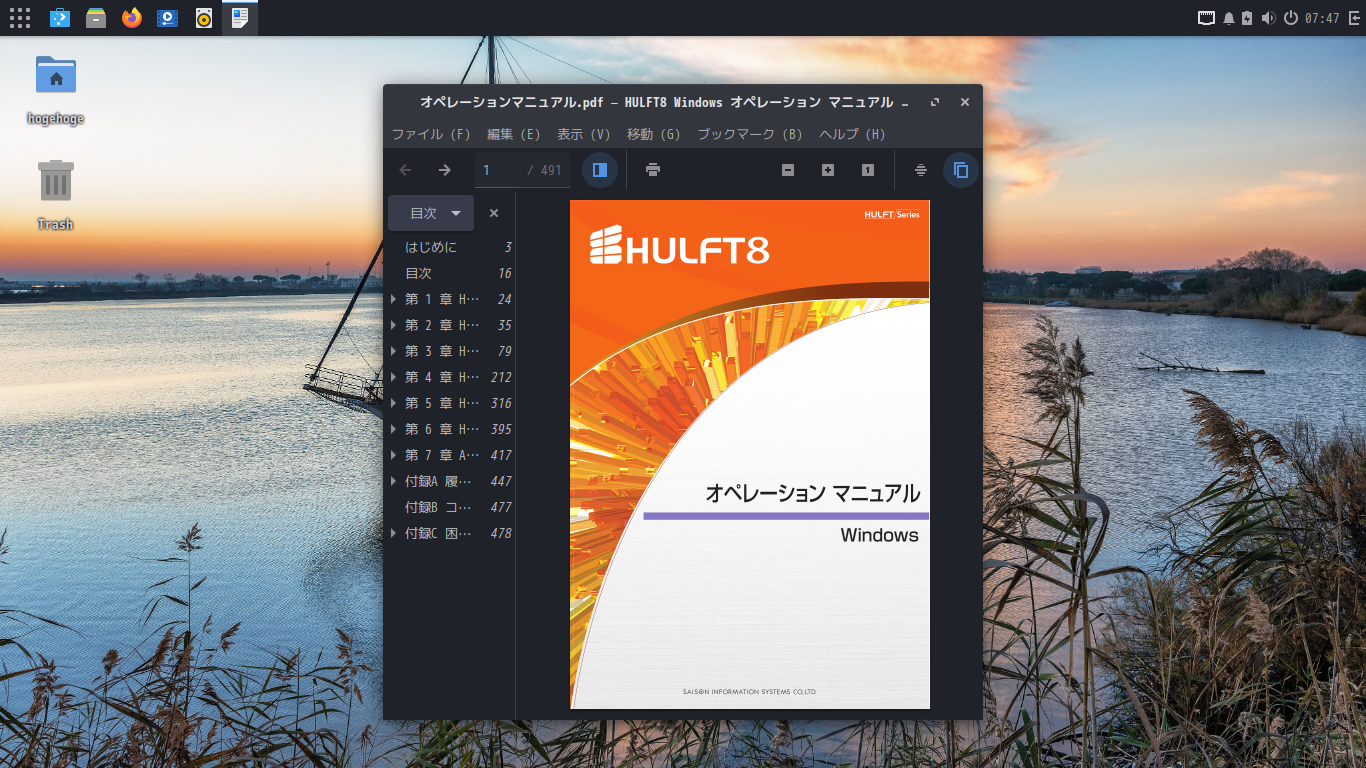Expand the 第 6 章 outline entry

[x=394, y=429]
